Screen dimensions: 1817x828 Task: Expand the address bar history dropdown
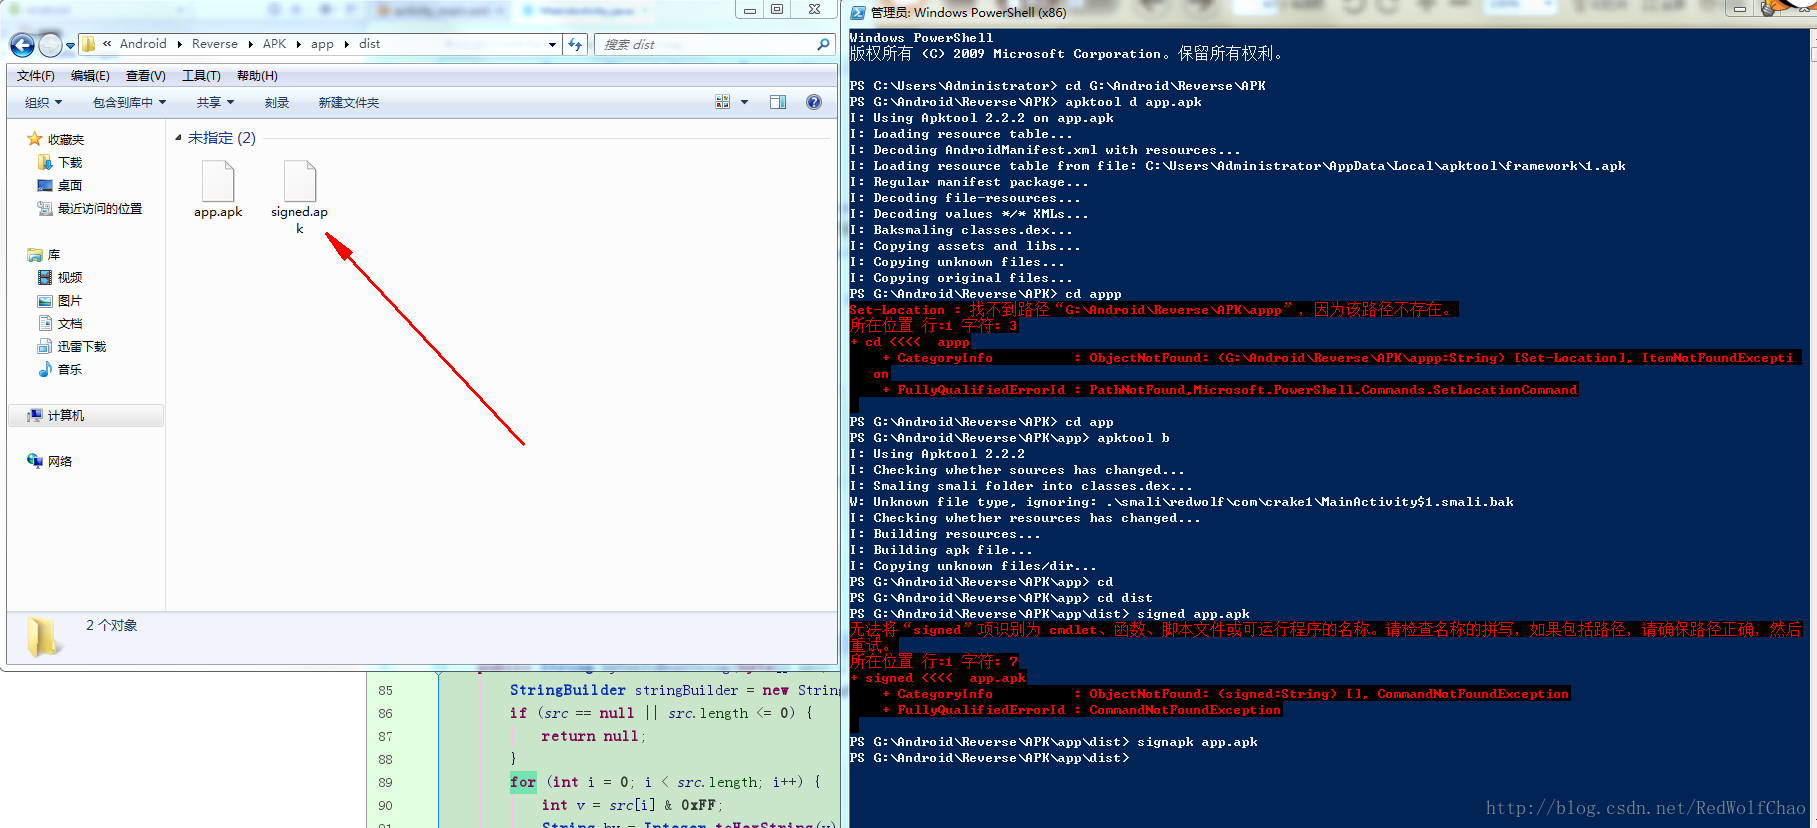pos(552,44)
